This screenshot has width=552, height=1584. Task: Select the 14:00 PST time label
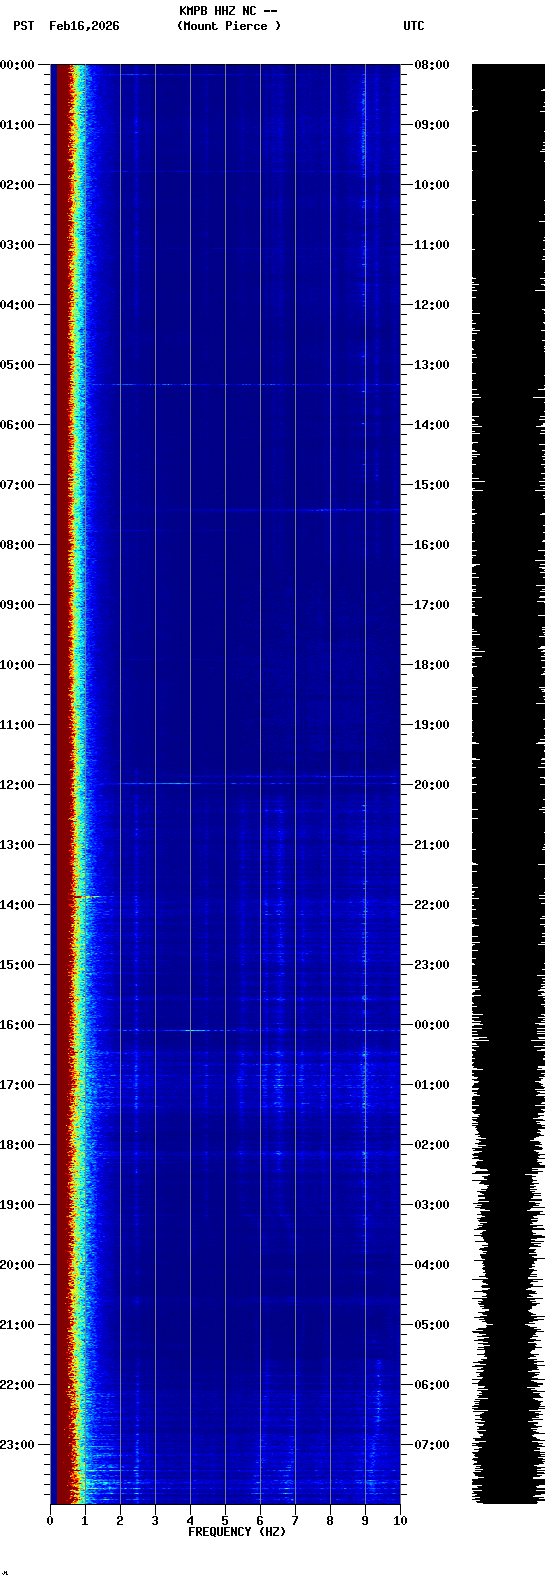pyautogui.click(x=18, y=905)
